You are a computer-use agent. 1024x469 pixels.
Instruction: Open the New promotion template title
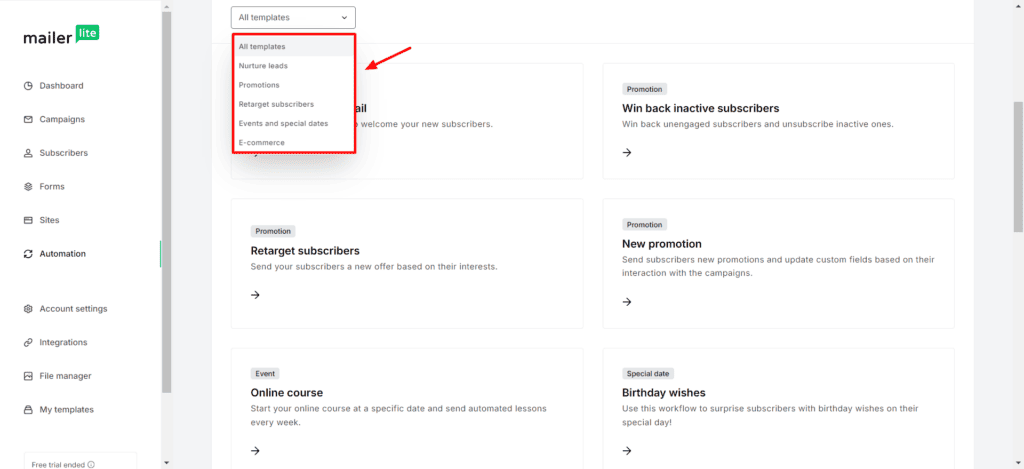(662, 244)
